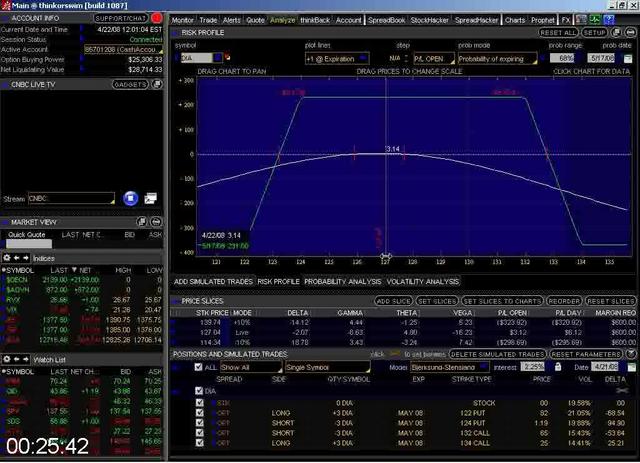Image resolution: width=640 pixels, height=463 pixels.
Task: Click the GADGETS button
Action: point(130,85)
